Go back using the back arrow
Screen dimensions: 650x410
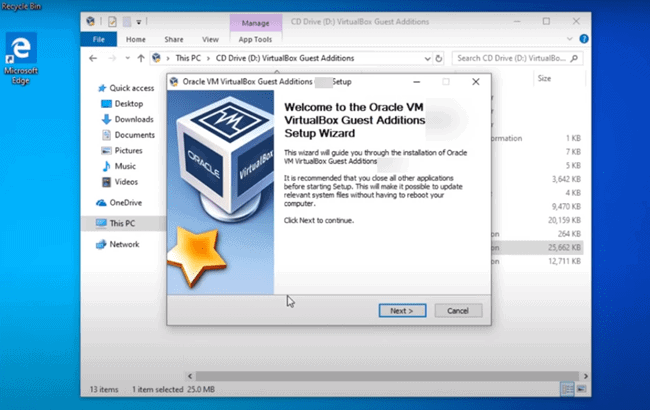(93, 59)
